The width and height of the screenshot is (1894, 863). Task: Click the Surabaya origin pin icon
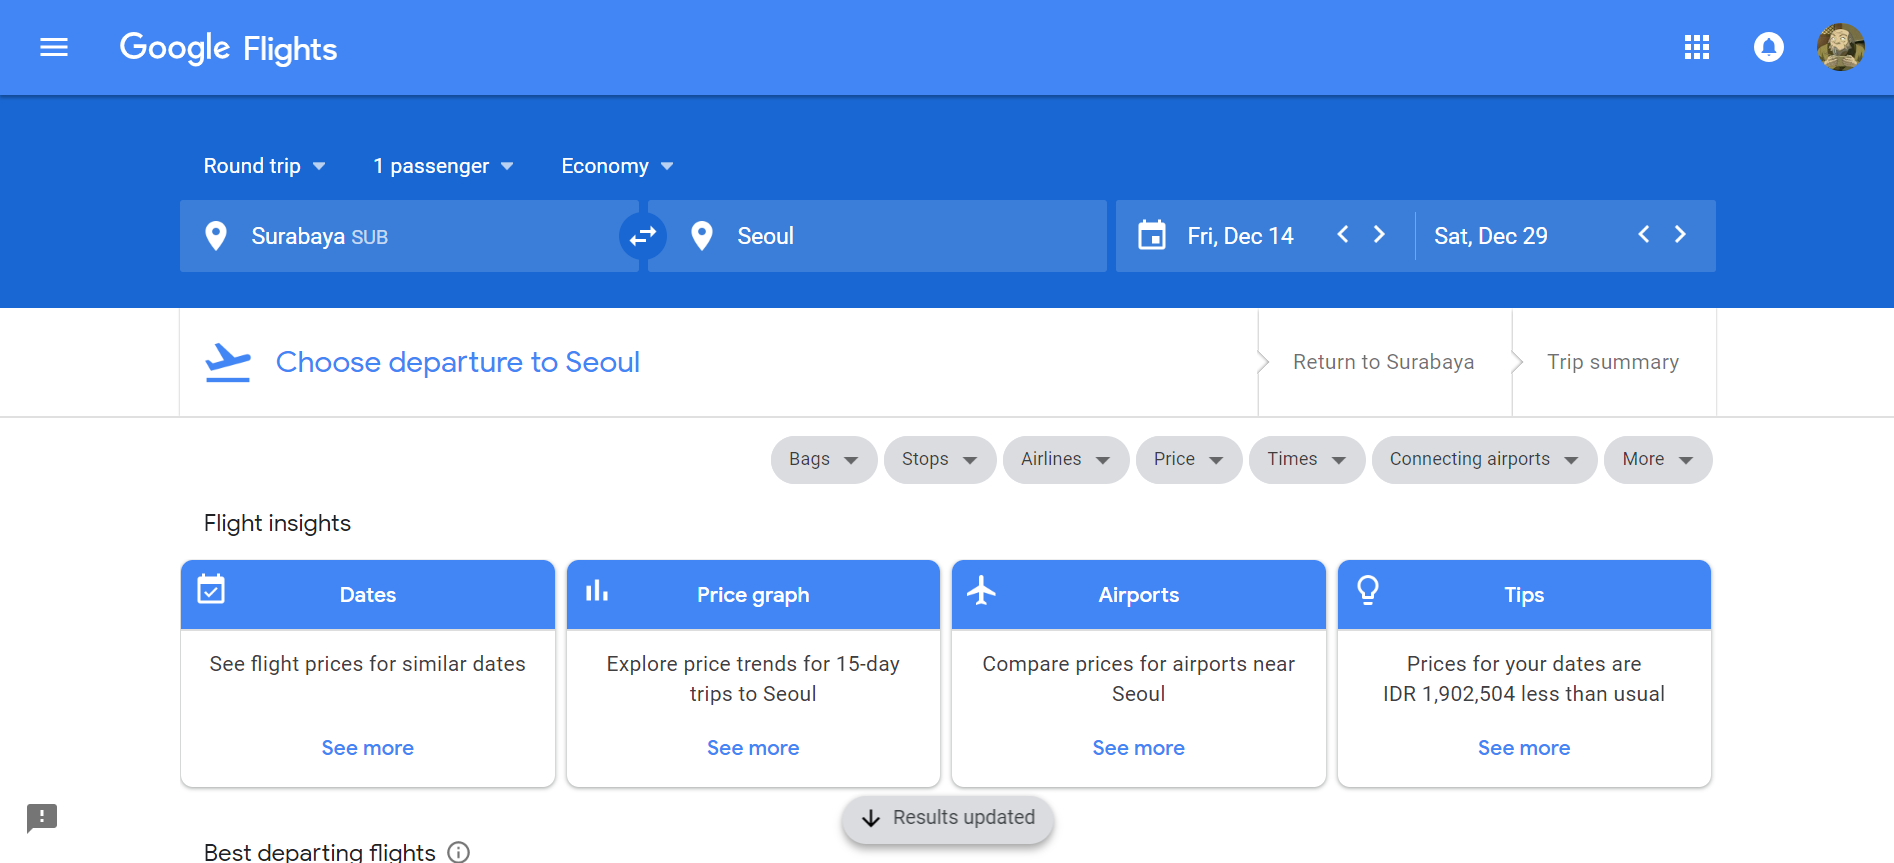215,236
